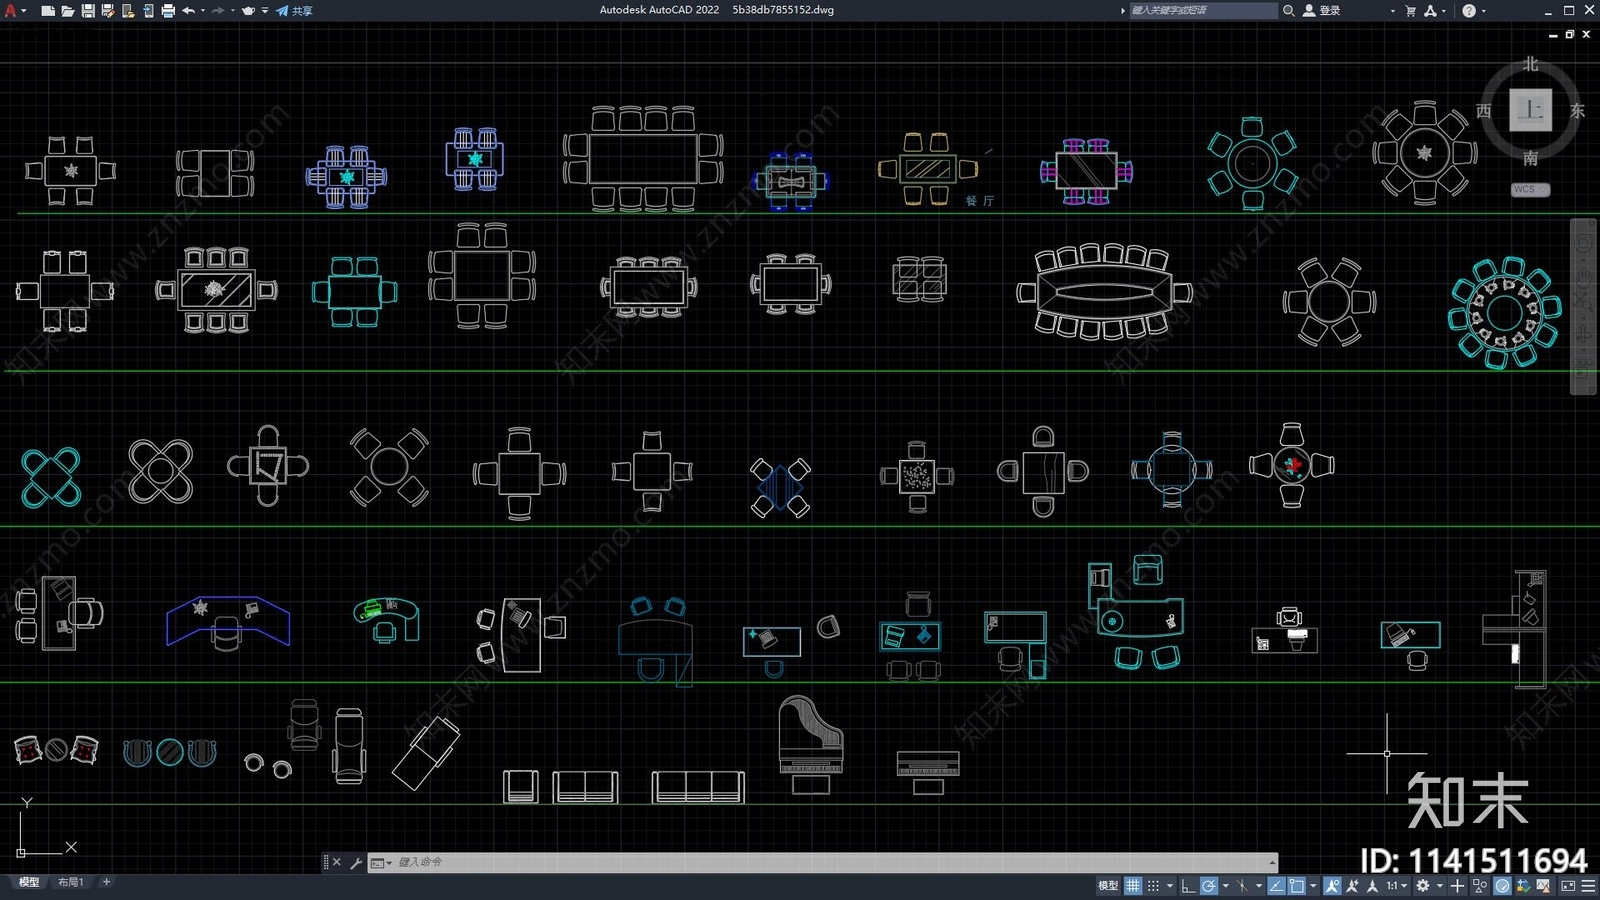The height and width of the screenshot is (900, 1600).
Task: Click the Plot printer icon
Action: click(x=168, y=11)
